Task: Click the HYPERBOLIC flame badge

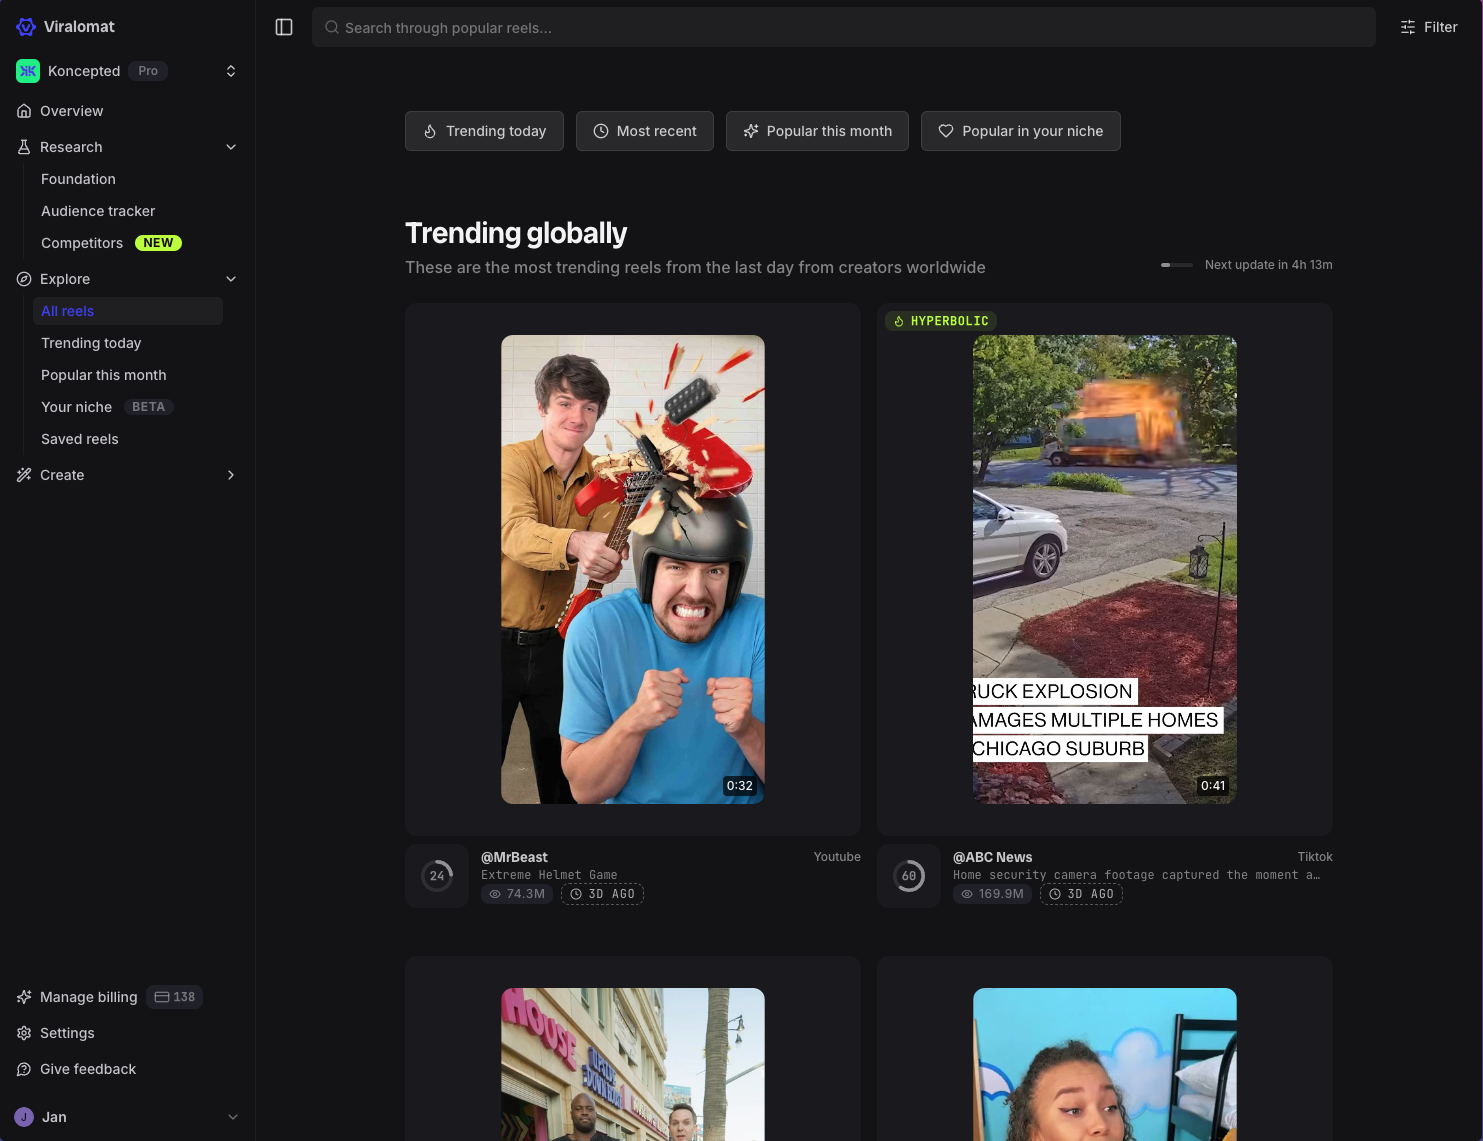Action: pyautogui.click(x=941, y=321)
